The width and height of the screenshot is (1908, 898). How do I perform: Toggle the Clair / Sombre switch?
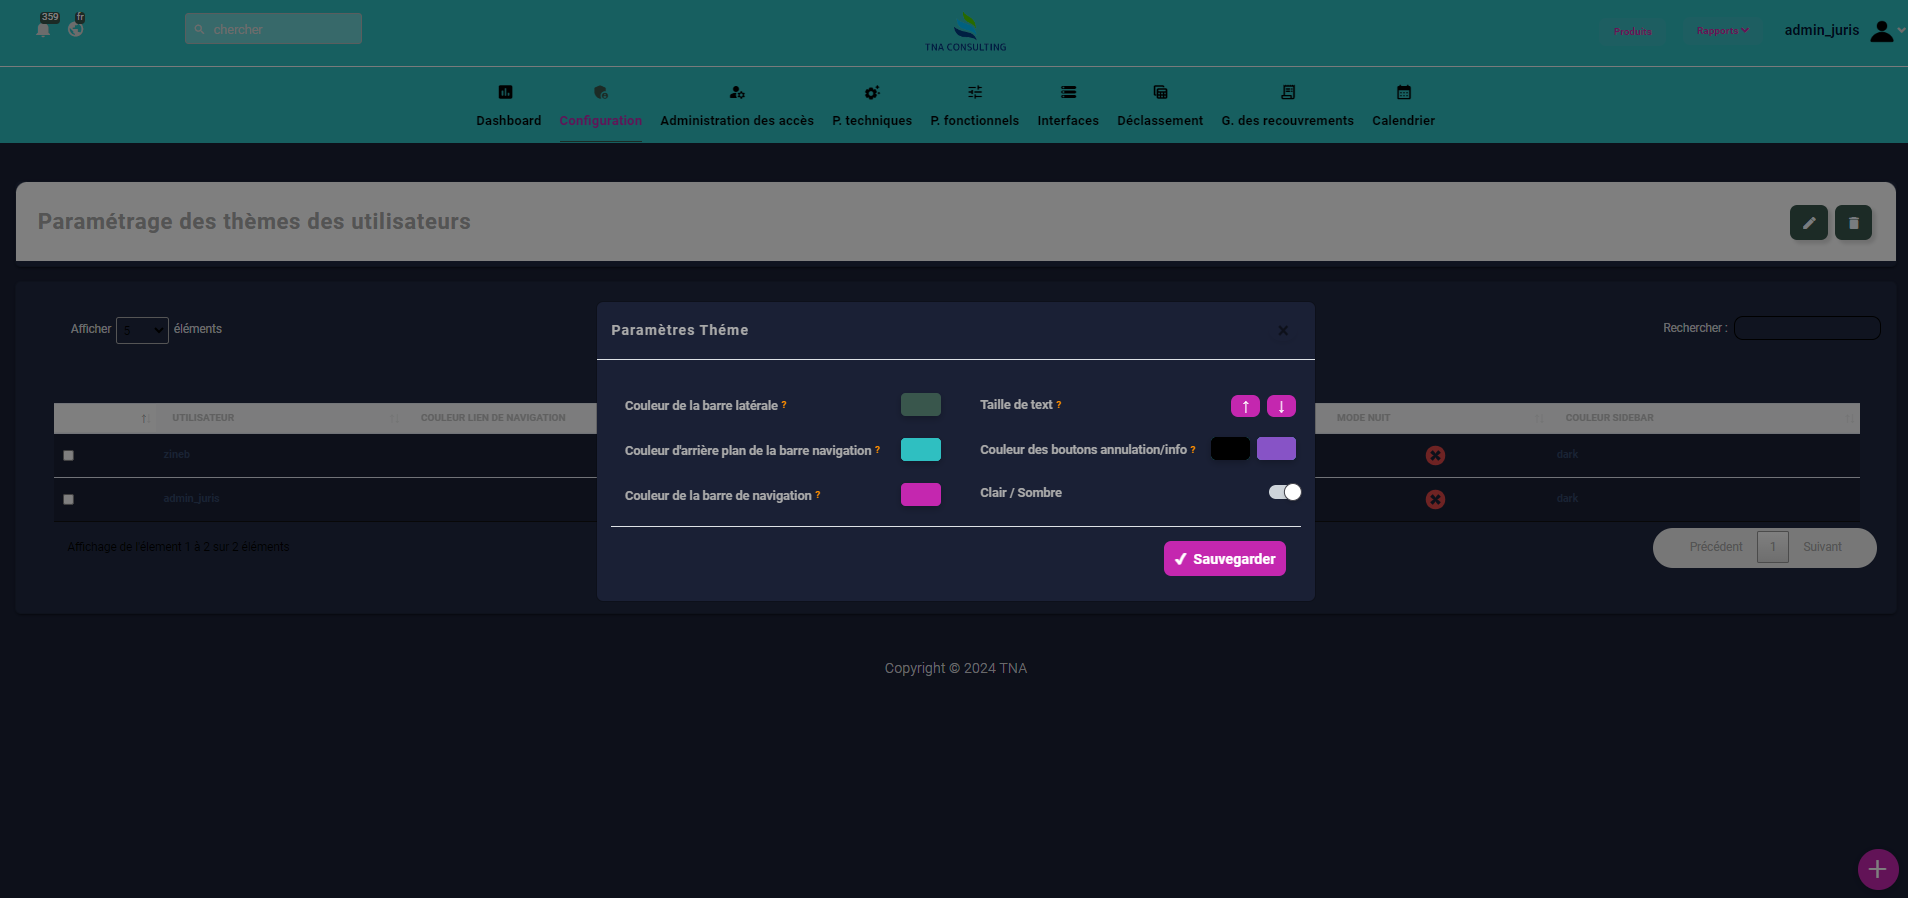click(1284, 492)
